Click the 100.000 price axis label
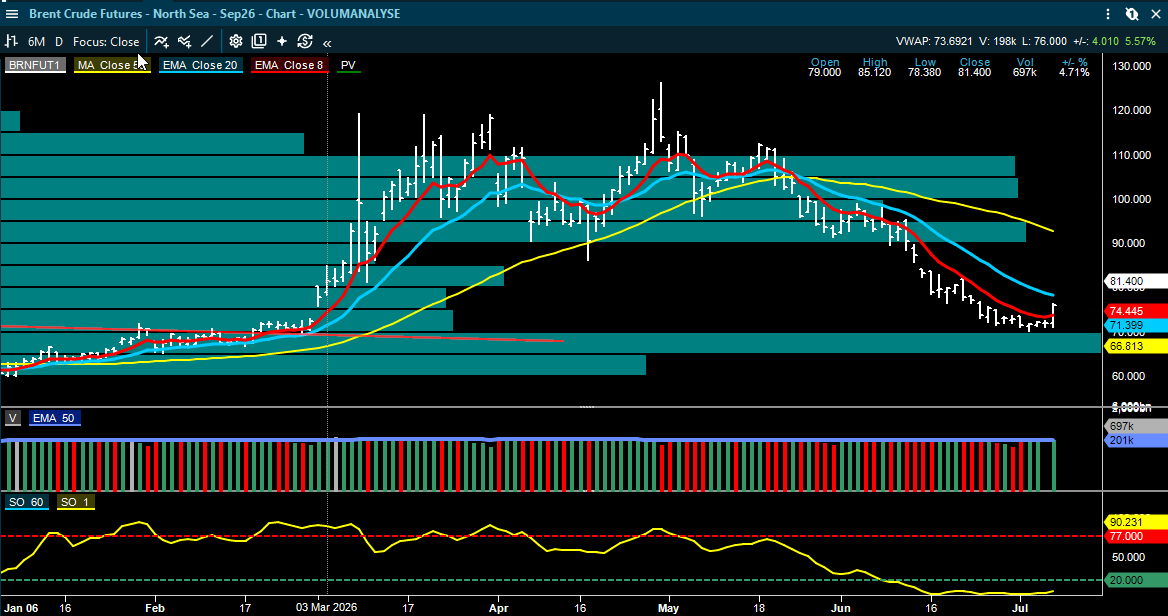 coord(1131,199)
